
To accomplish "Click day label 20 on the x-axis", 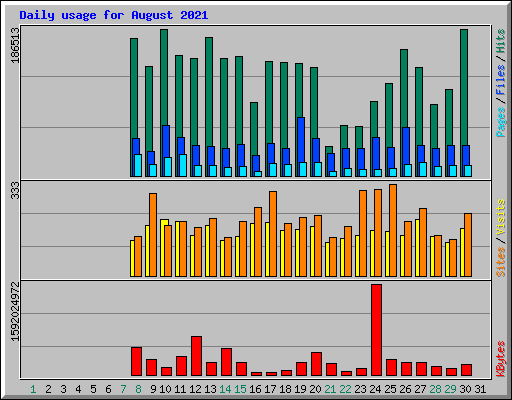I will click(315, 389).
